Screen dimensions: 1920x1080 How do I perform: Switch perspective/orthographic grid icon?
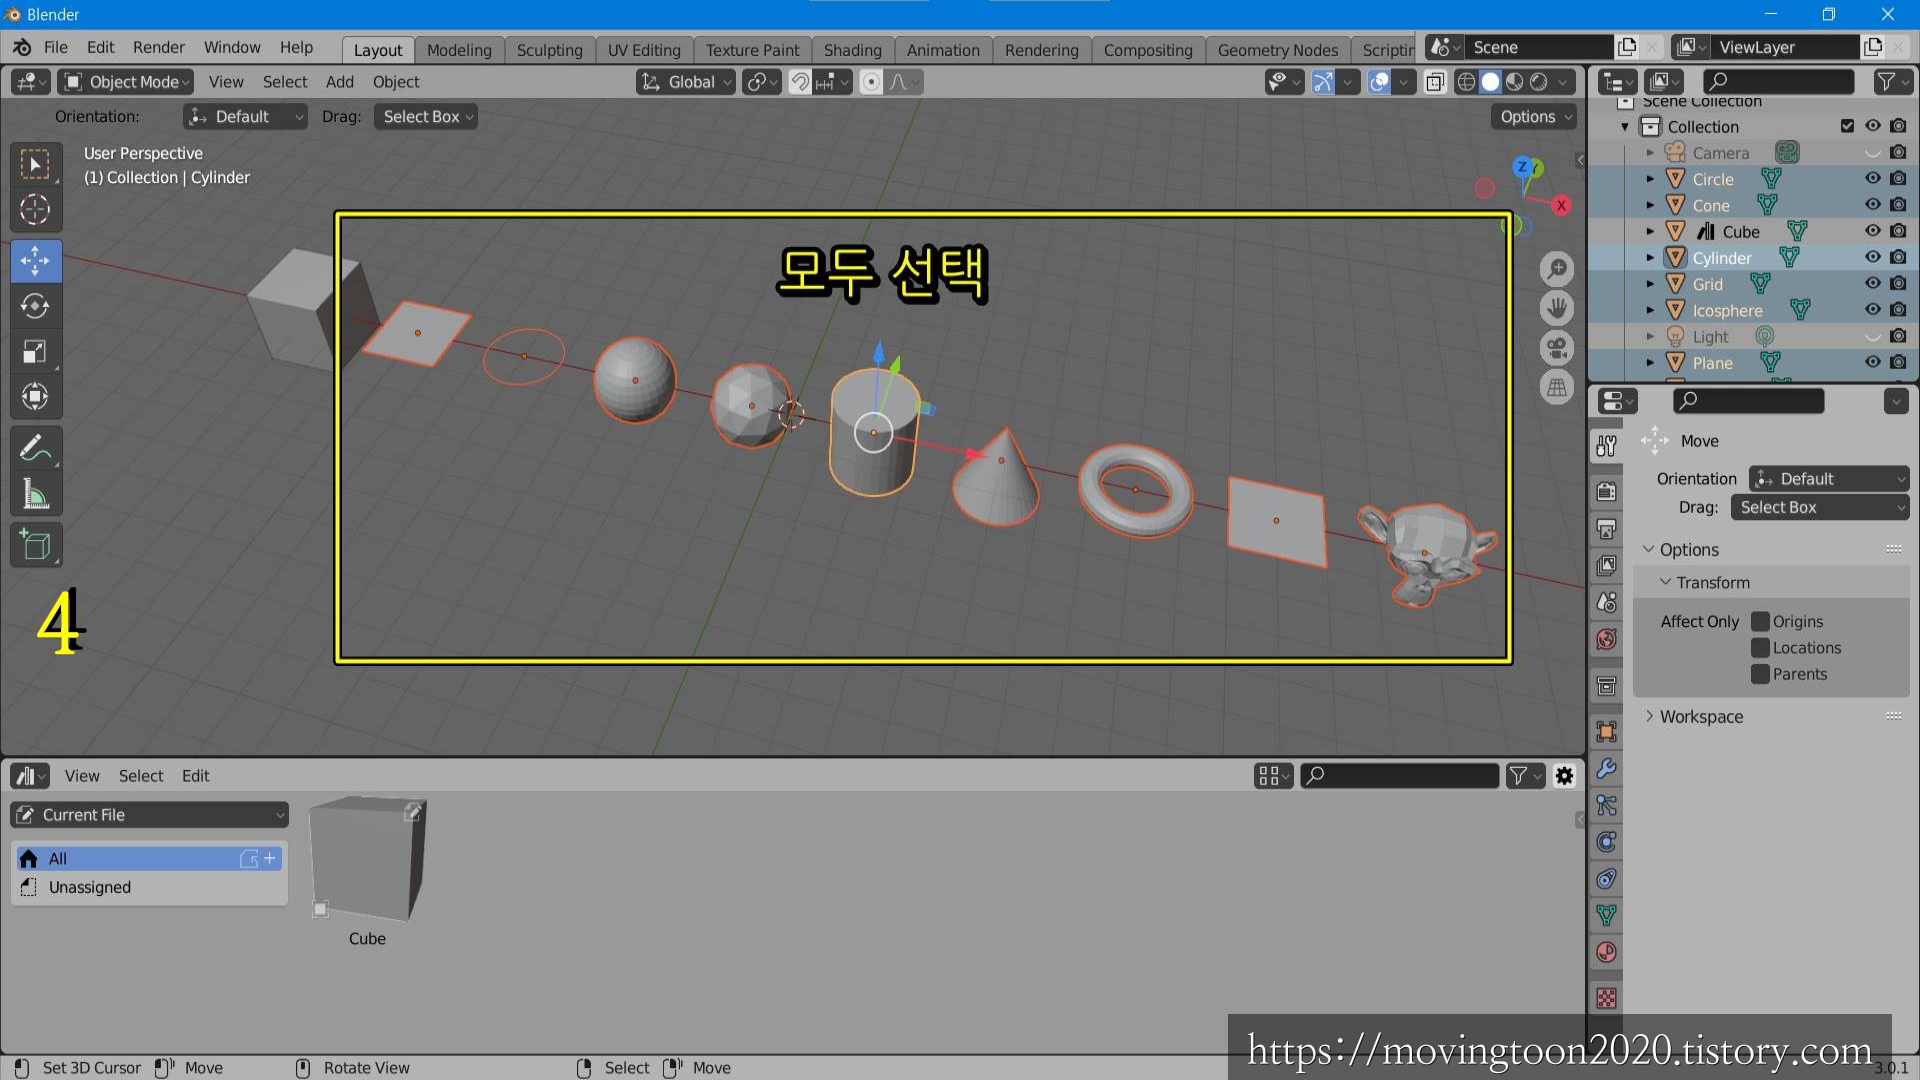[1557, 388]
